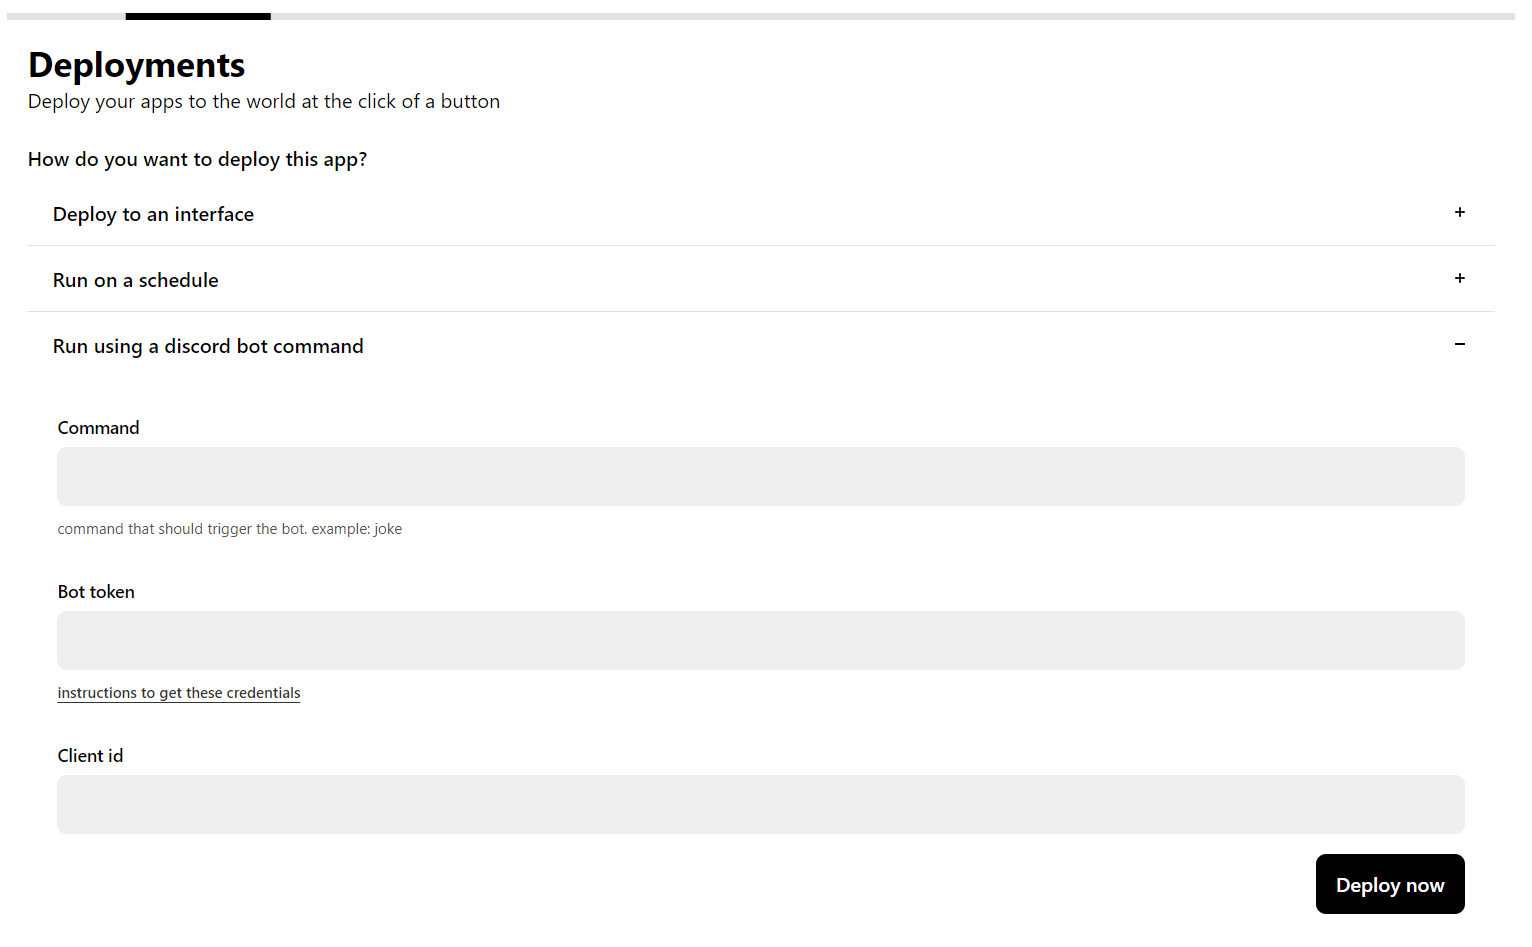1532x947 pixels.
Task: Open the Deploy to an interface header
Action: tap(153, 213)
